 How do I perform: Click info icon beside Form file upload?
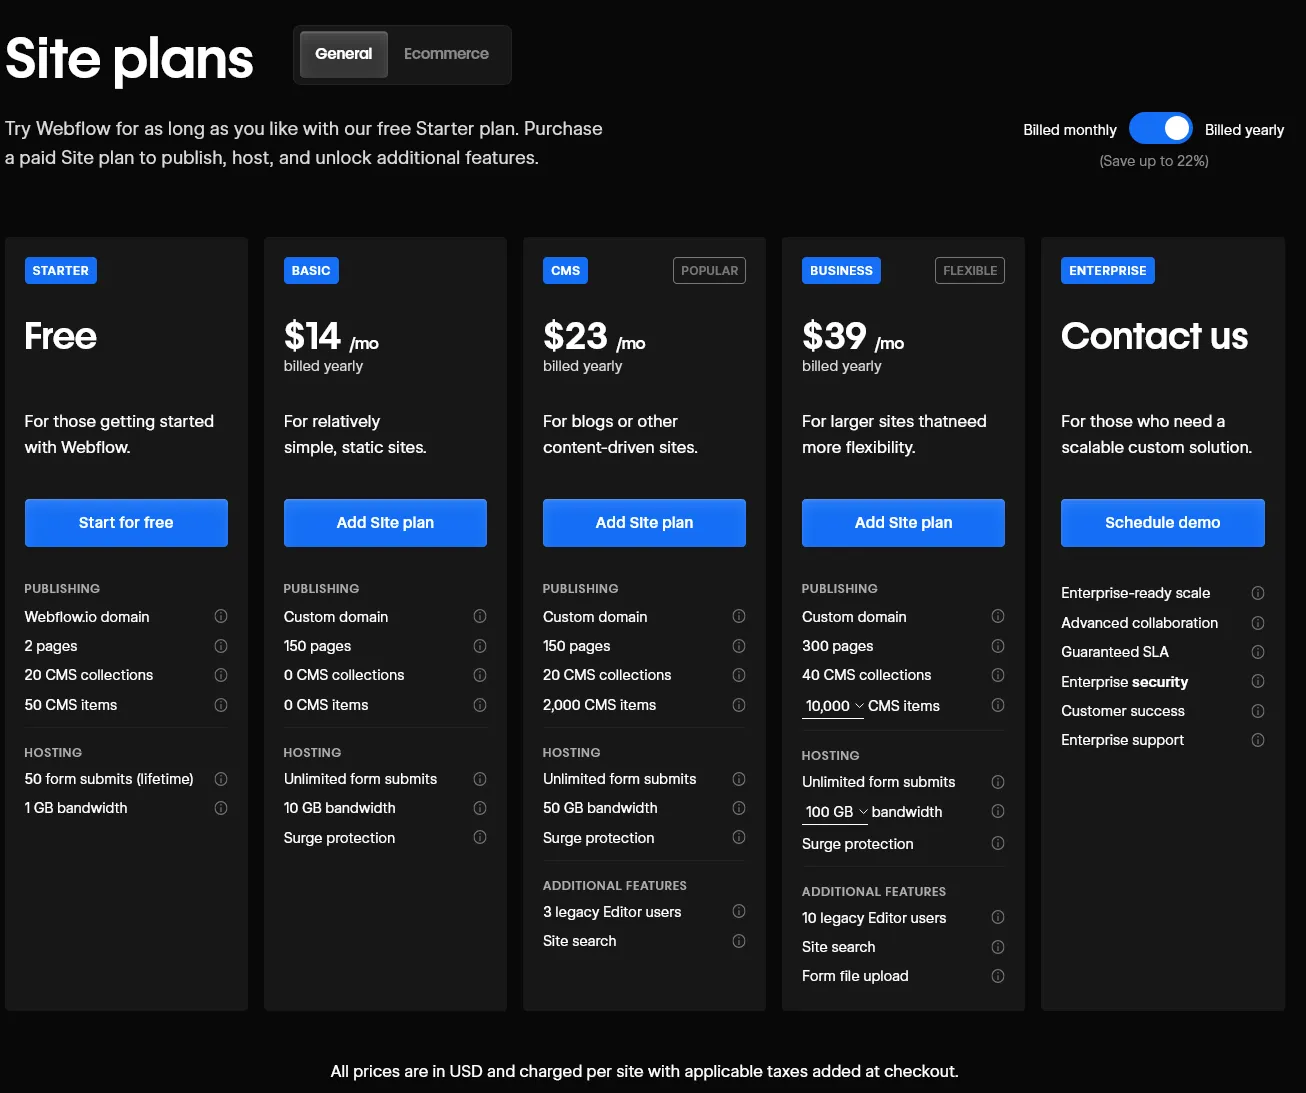[x=998, y=976]
